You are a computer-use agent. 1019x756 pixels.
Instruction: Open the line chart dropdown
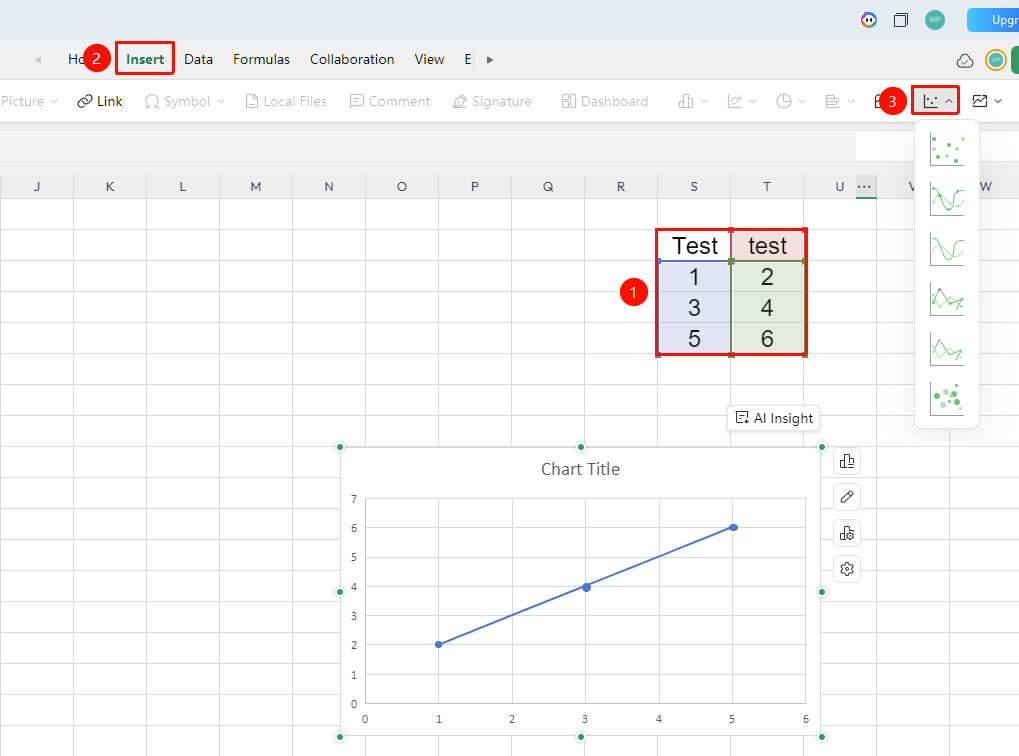point(742,101)
